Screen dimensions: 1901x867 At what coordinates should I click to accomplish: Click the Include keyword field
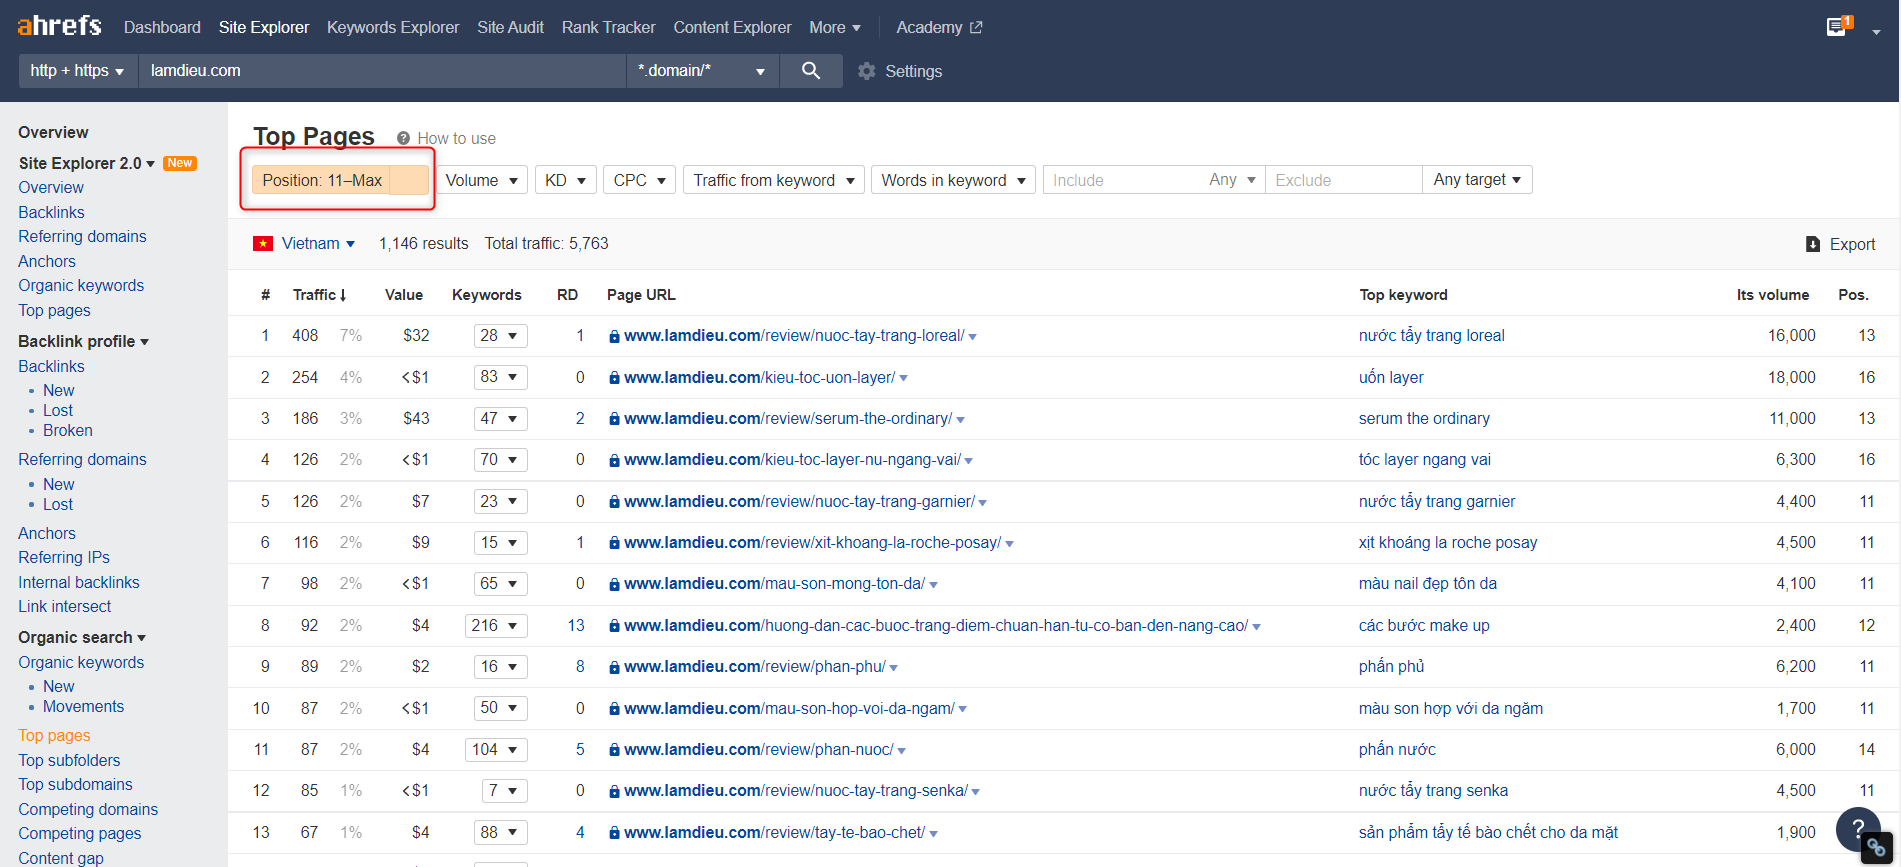click(x=1122, y=180)
